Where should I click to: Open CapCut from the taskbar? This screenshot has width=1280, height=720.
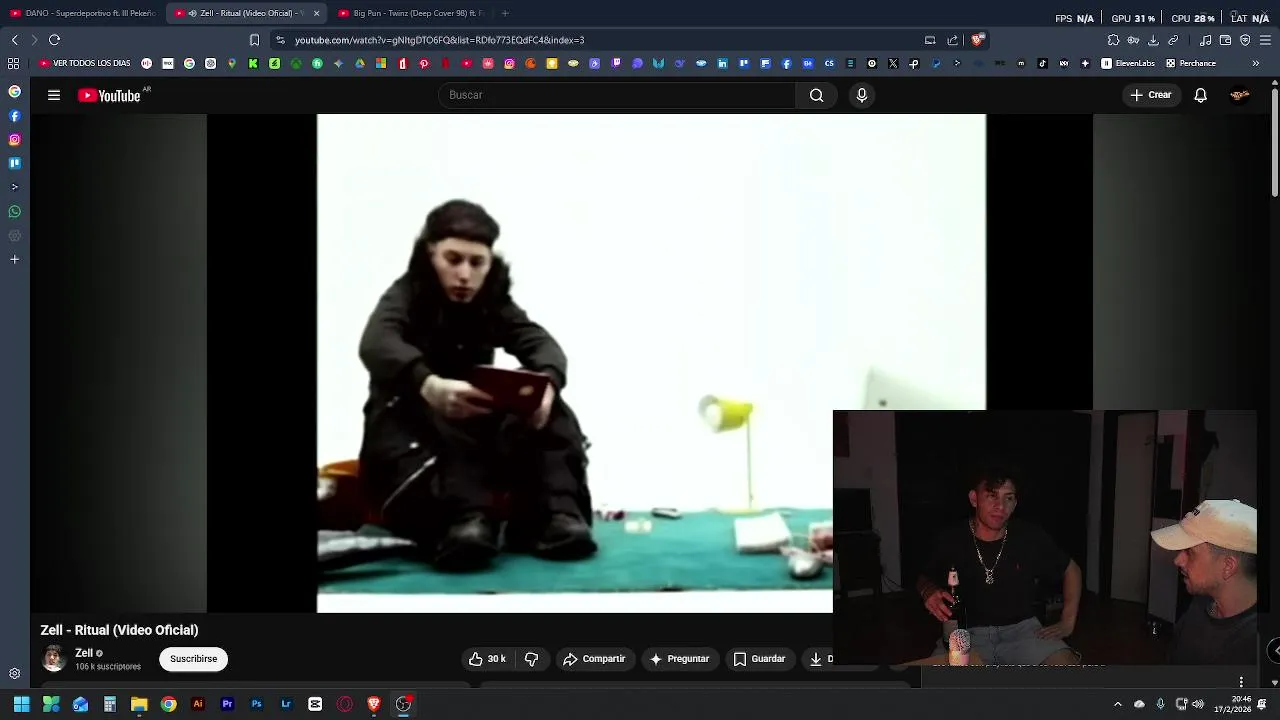[315, 704]
